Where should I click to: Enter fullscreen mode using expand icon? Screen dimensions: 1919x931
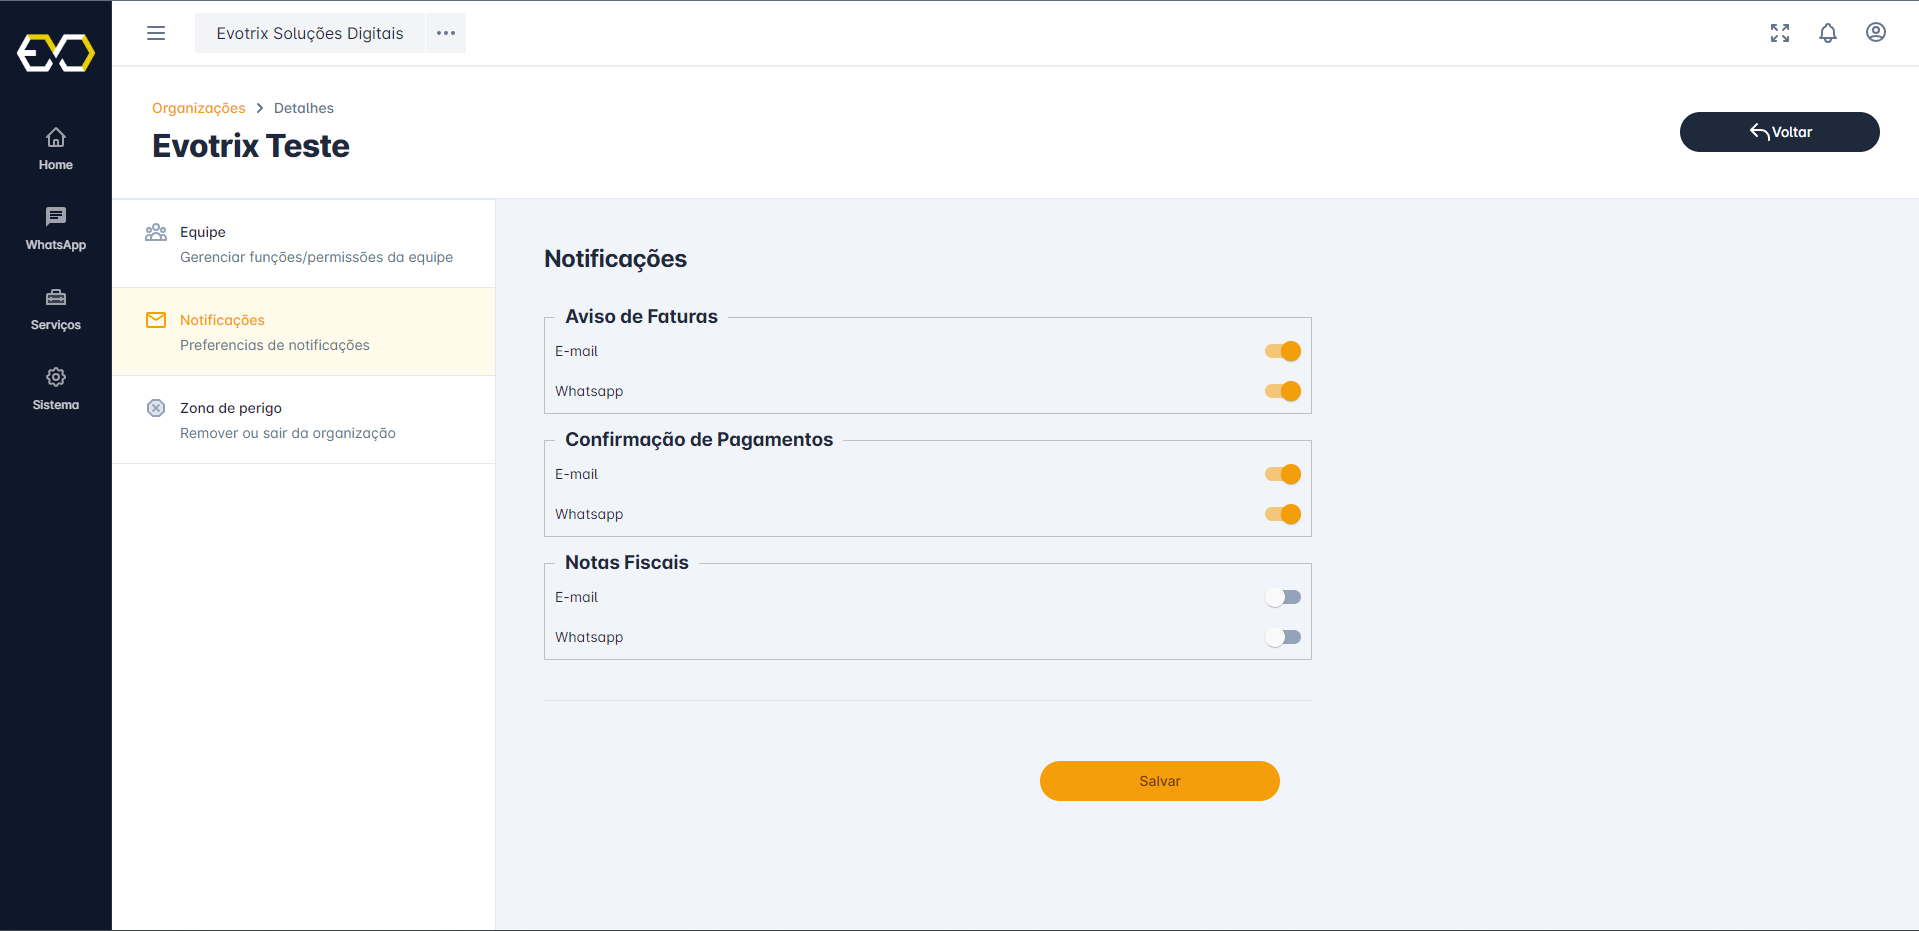click(x=1780, y=33)
